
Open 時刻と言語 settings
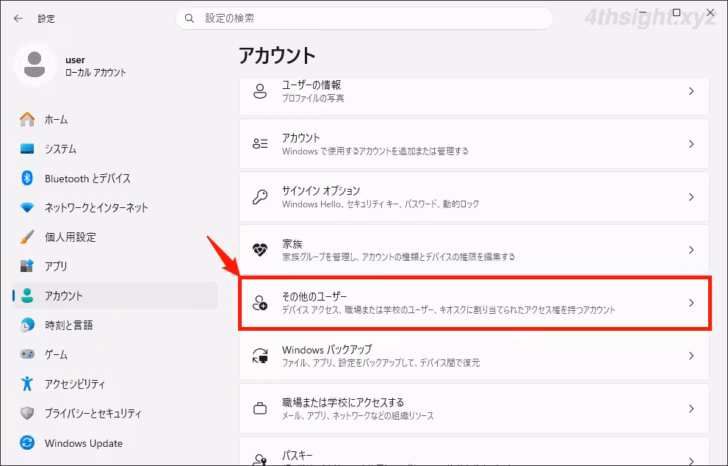coord(115,325)
